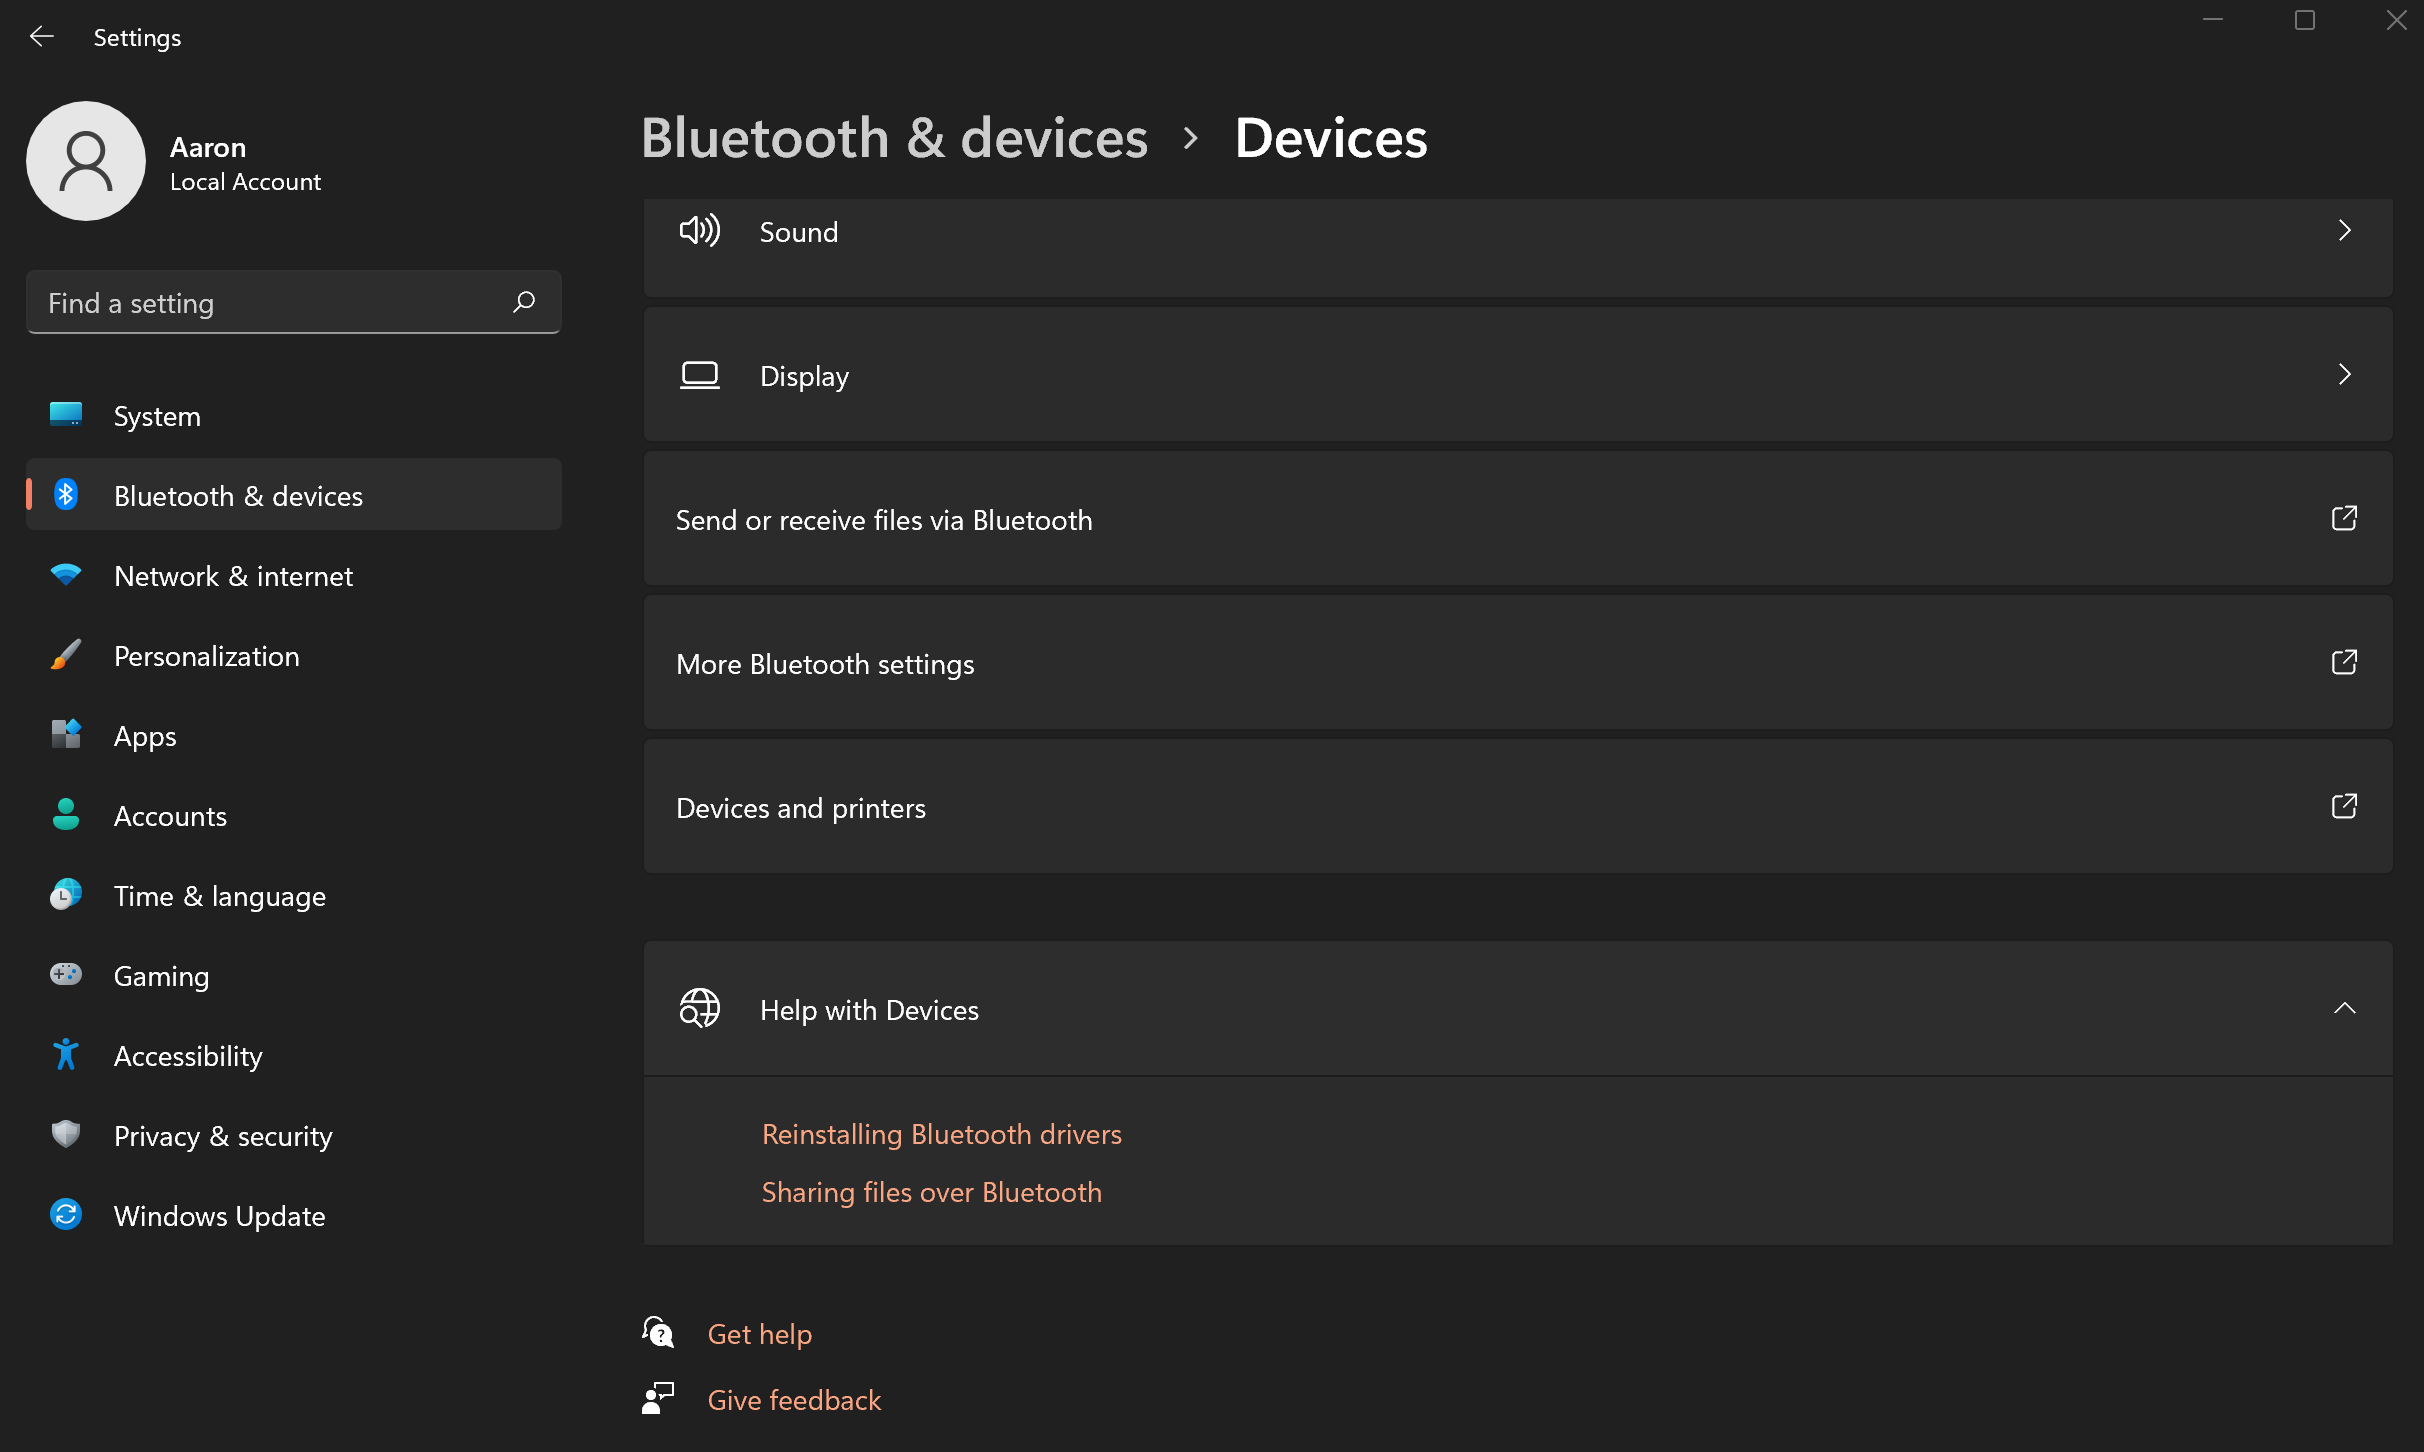Click the Accounts person icon in sidebar

66,815
